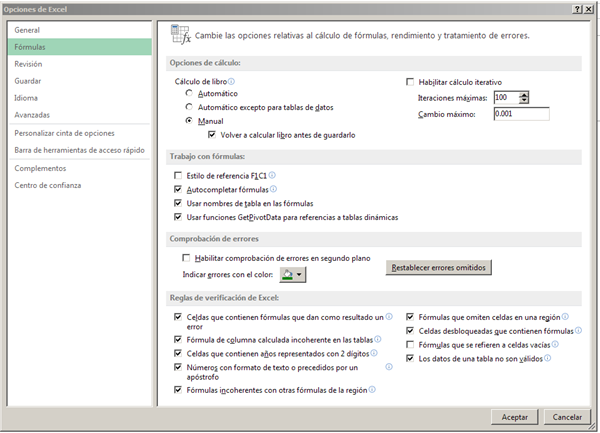The height and width of the screenshot is (433, 600).
Task: Enable Habilitar cálculo iterativo checkbox
Action: (410, 82)
